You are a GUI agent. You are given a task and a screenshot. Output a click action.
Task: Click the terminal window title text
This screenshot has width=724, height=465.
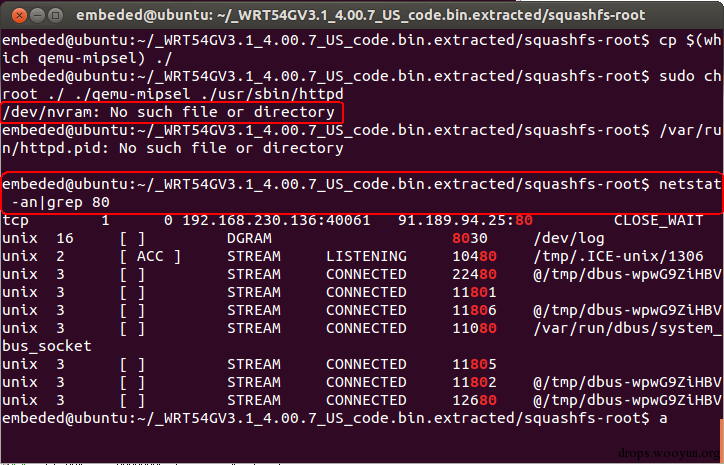[x=361, y=15]
